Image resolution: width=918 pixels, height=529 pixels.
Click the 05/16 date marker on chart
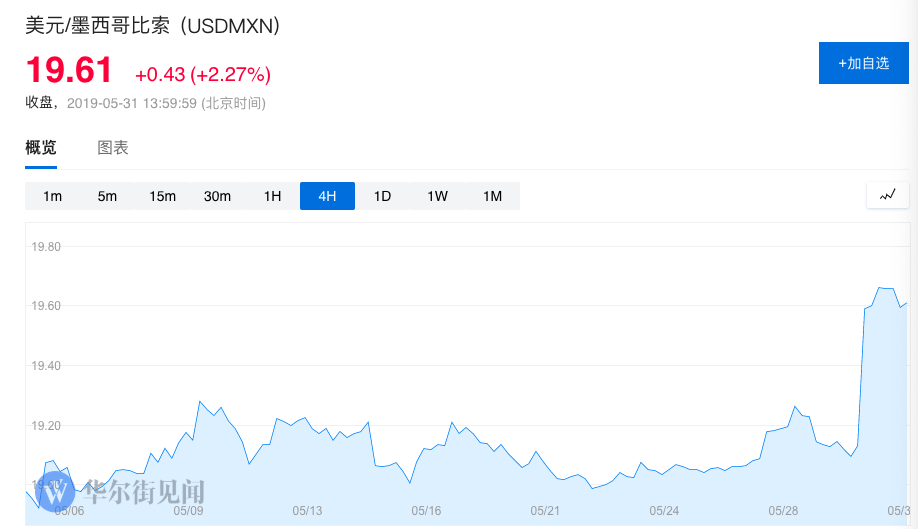[x=426, y=510]
